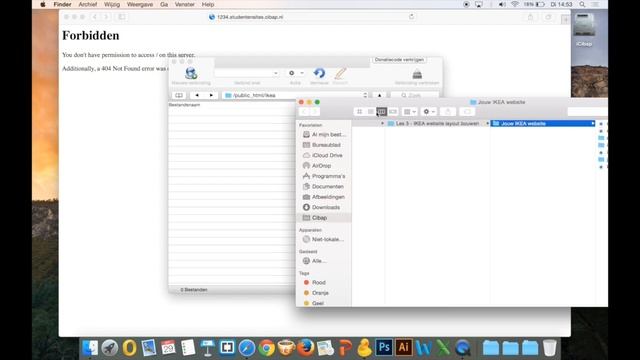This screenshot has height=360, width=640.
Task: Open the Apple menu
Action: point(43,4)
